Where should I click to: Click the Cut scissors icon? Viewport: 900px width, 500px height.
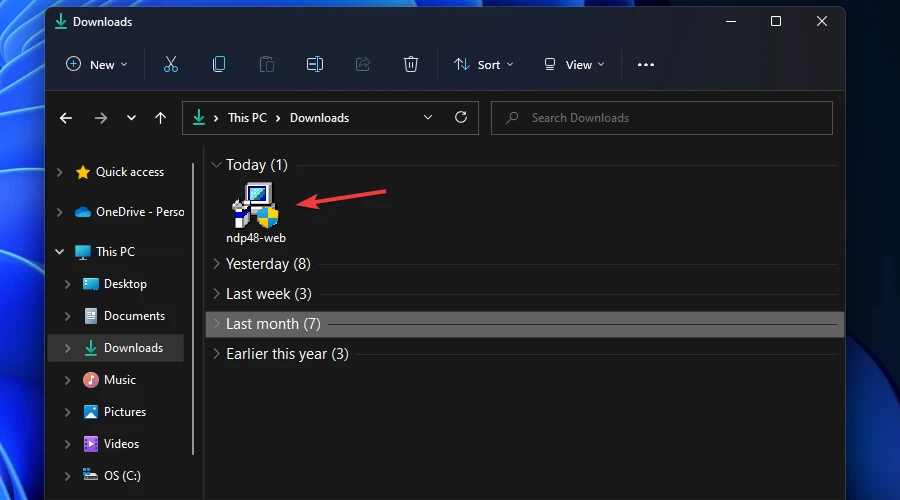(x=170, y=64)
